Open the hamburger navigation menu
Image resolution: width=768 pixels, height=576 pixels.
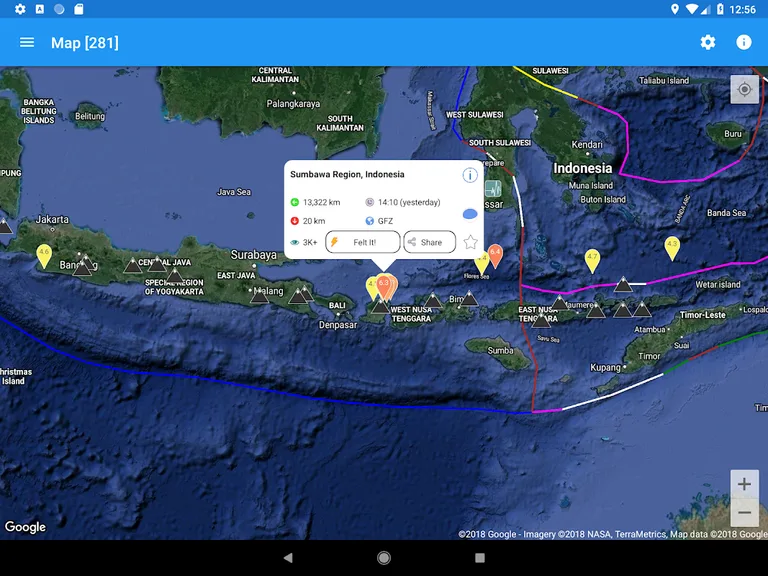point(27,43)
